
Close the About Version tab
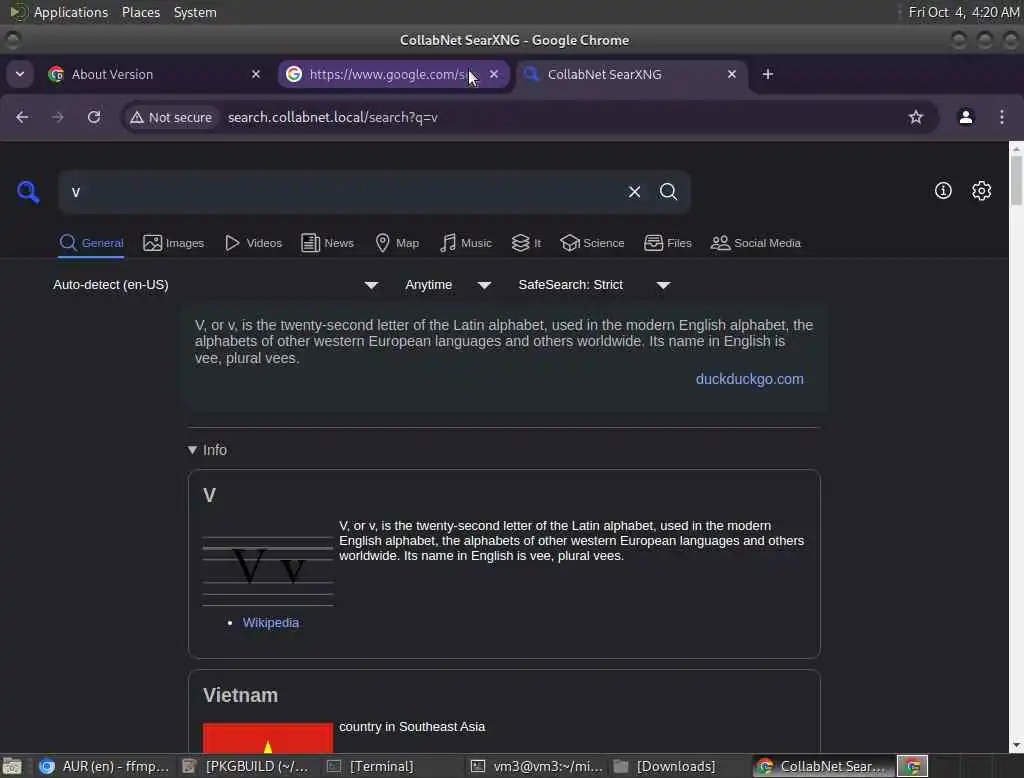(x=256, y=74)
